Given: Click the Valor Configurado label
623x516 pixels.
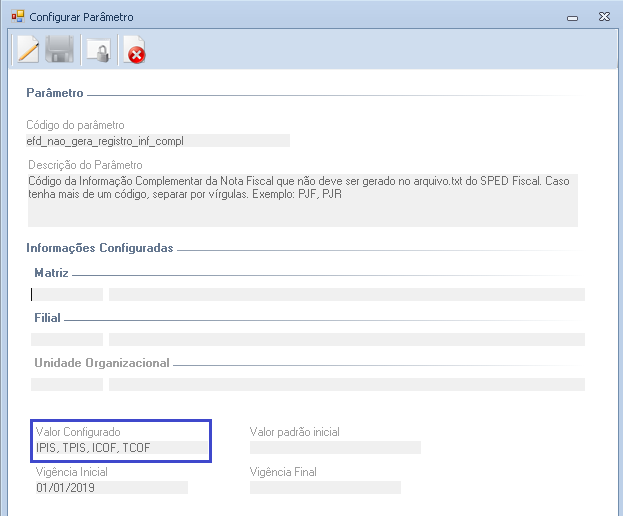Looking at the screenshot, I should click(78, 432).
